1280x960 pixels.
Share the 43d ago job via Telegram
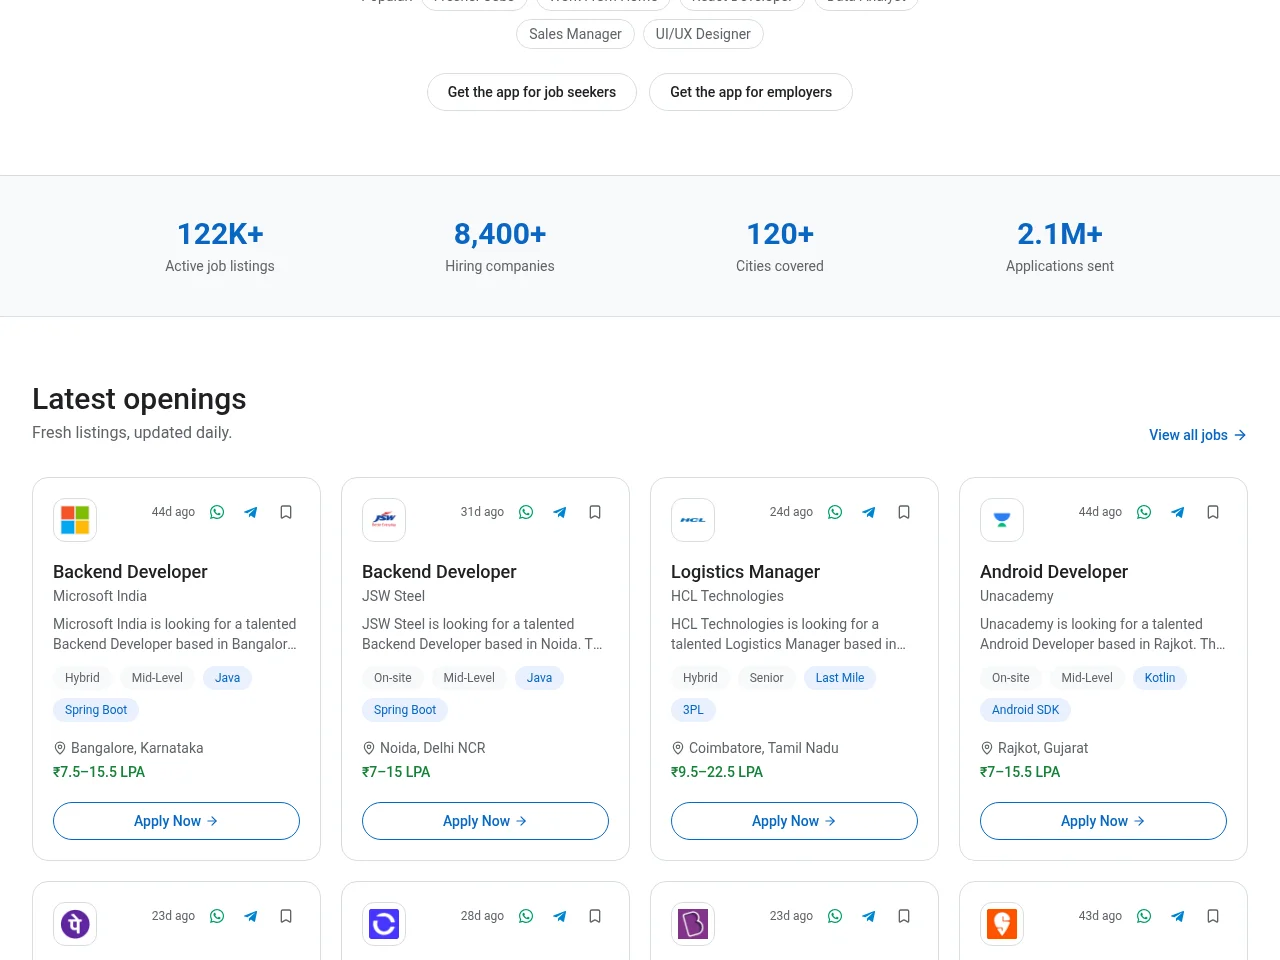pos(1178,916)
